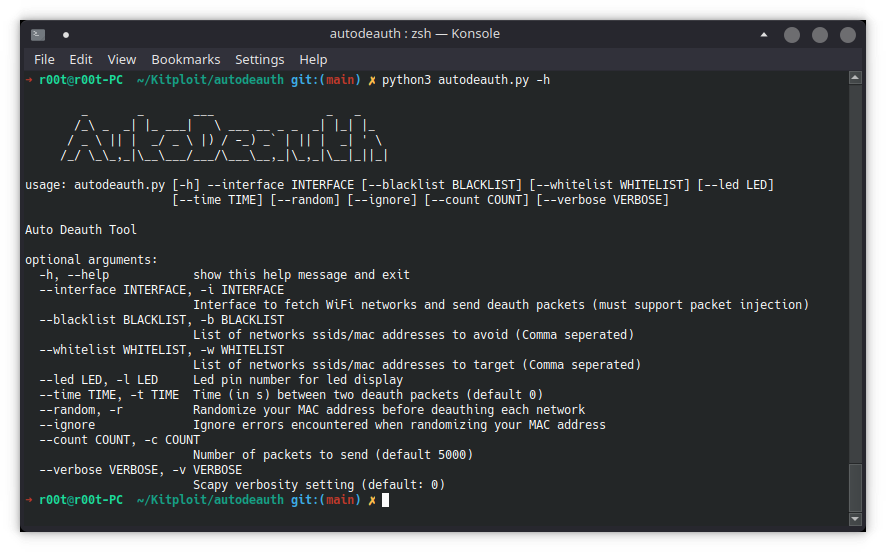
Task: Click the command text 'python3 autodeauth.py -h'
Action: tap(466, 80)
